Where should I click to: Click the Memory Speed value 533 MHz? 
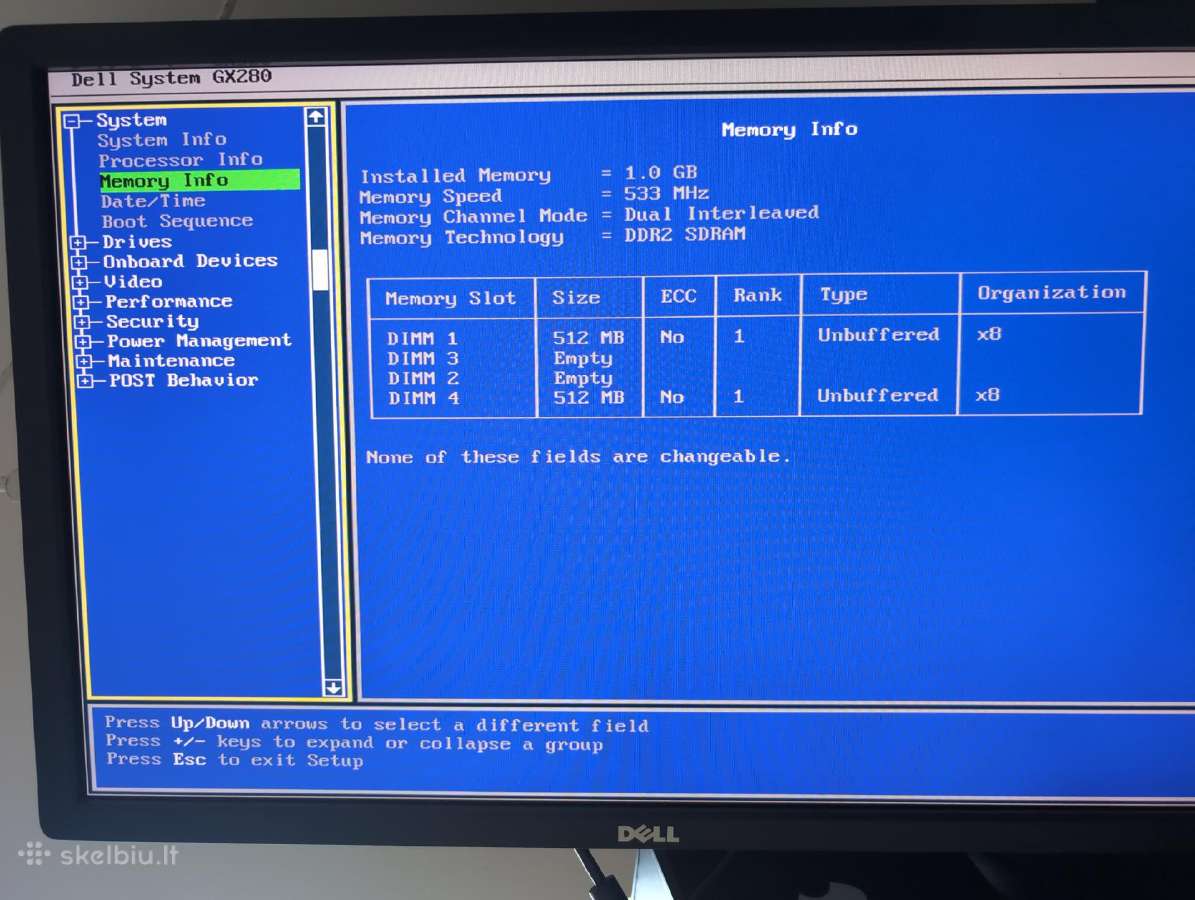tap(667, 194)
